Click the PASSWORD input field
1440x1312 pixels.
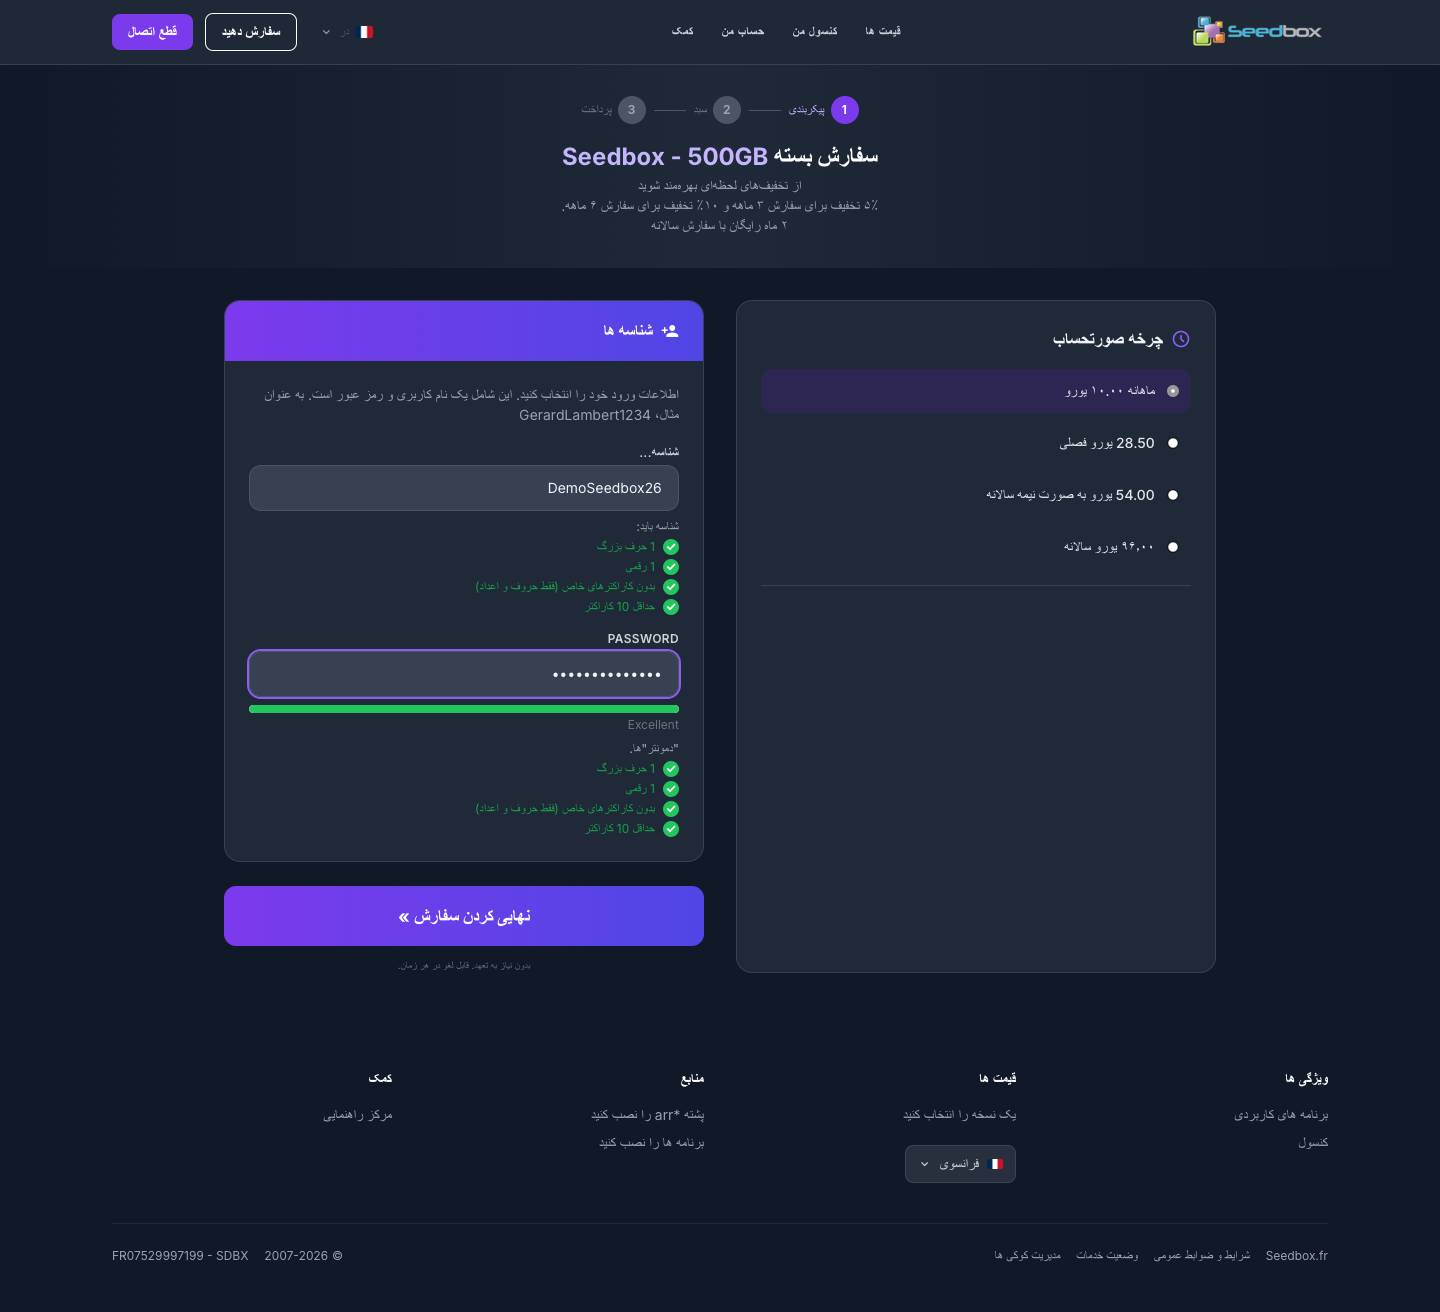464,674
